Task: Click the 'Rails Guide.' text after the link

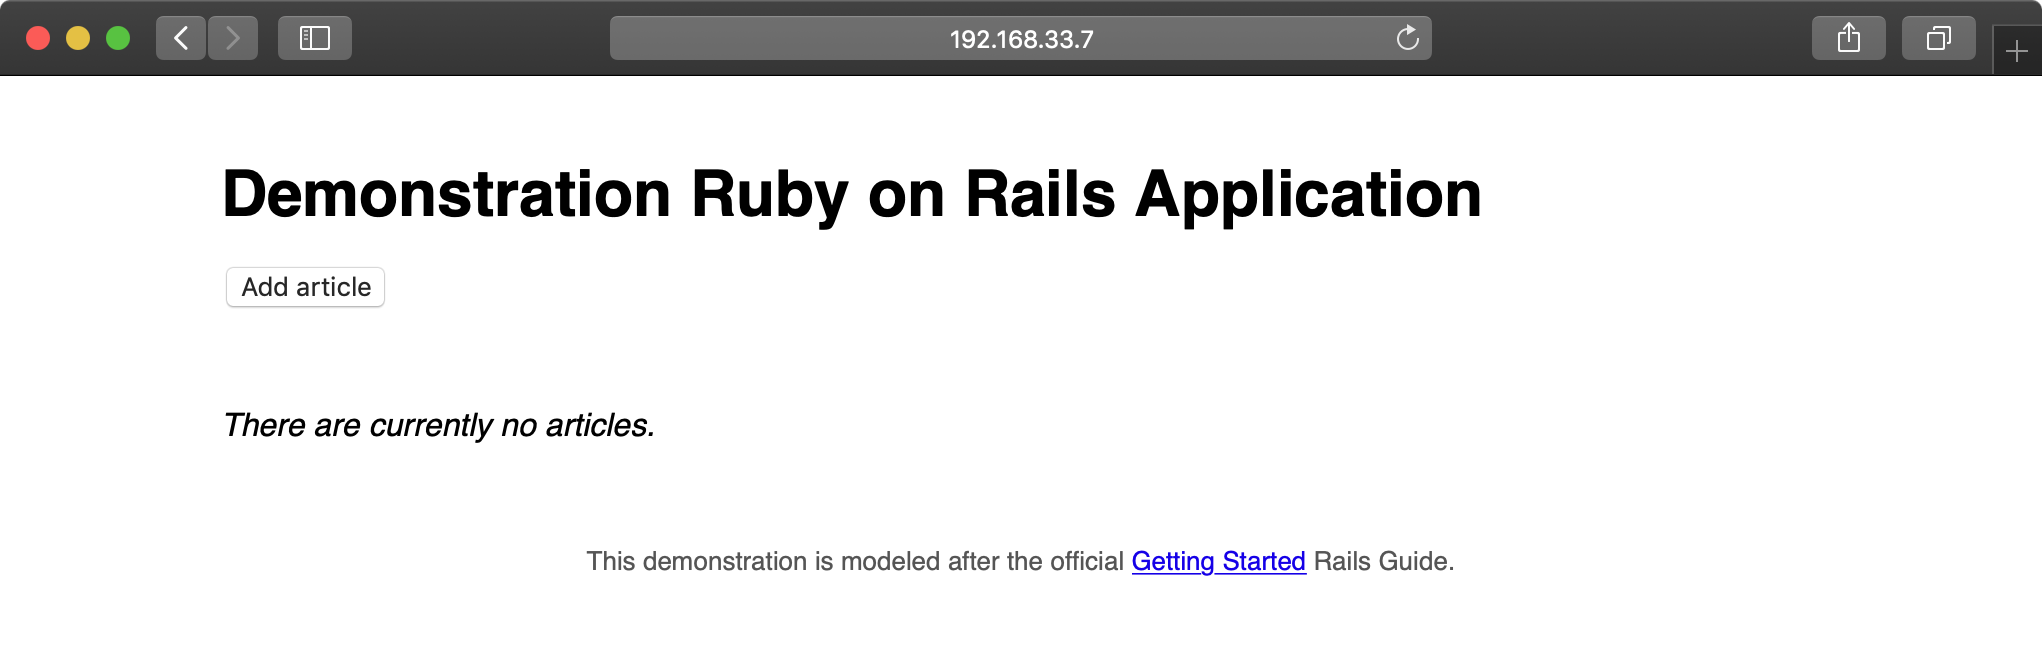Action: tap(1384, 561)
